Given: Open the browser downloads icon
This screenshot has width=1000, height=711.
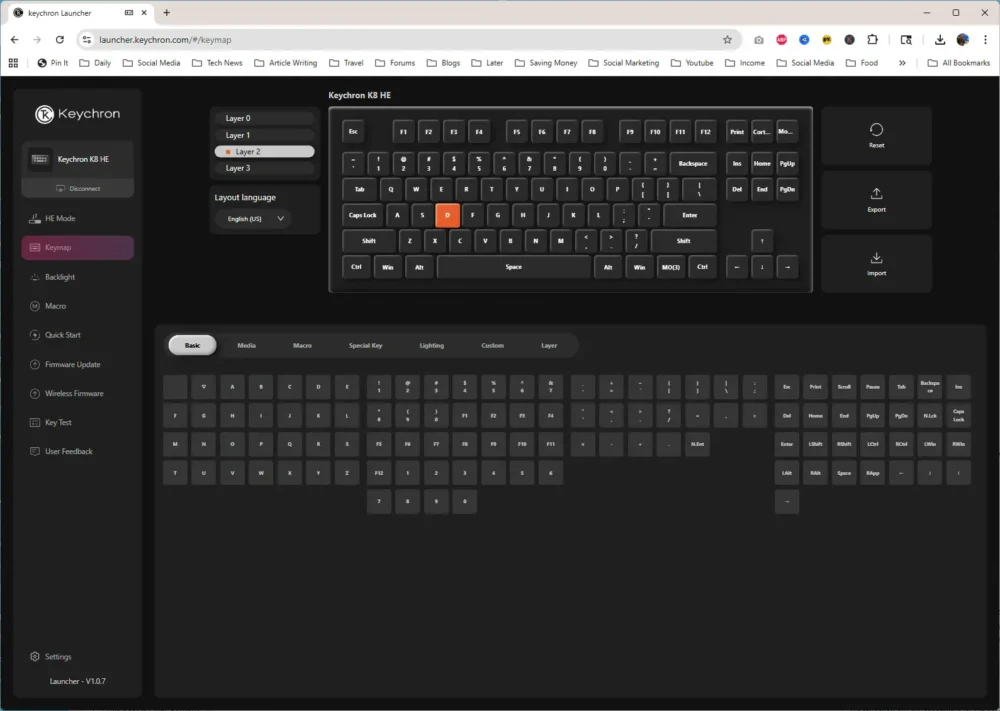Looking at the screenshot, I should pyautogui.click(x=940, y=40).
